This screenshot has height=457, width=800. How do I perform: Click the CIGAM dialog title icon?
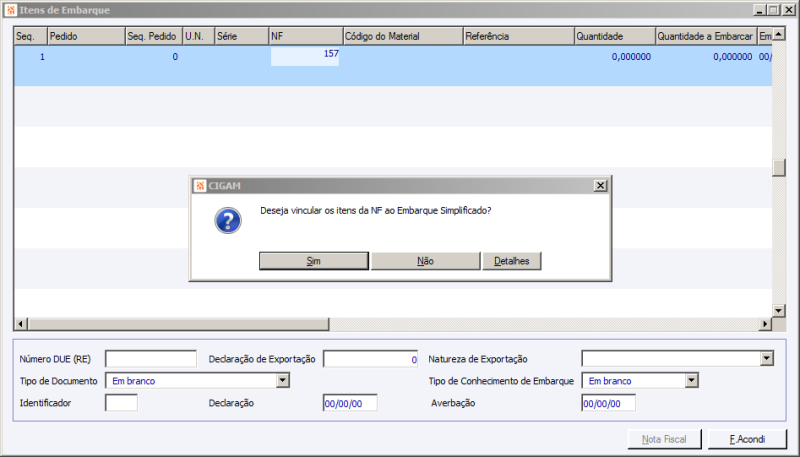point(200,186)
